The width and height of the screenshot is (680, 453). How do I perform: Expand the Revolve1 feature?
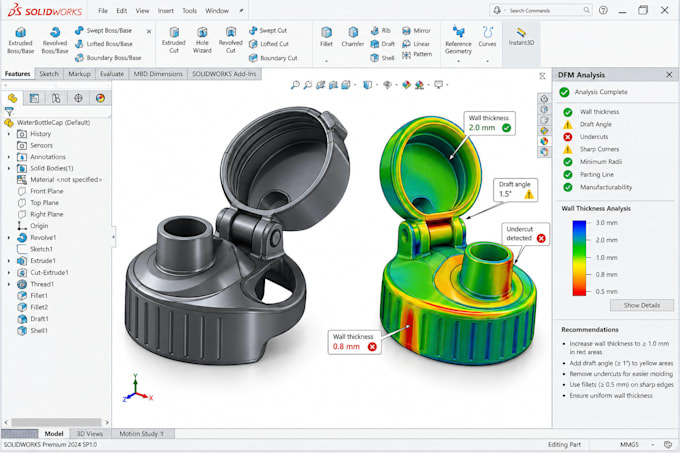pyautogui.click(x=9, y=238)
